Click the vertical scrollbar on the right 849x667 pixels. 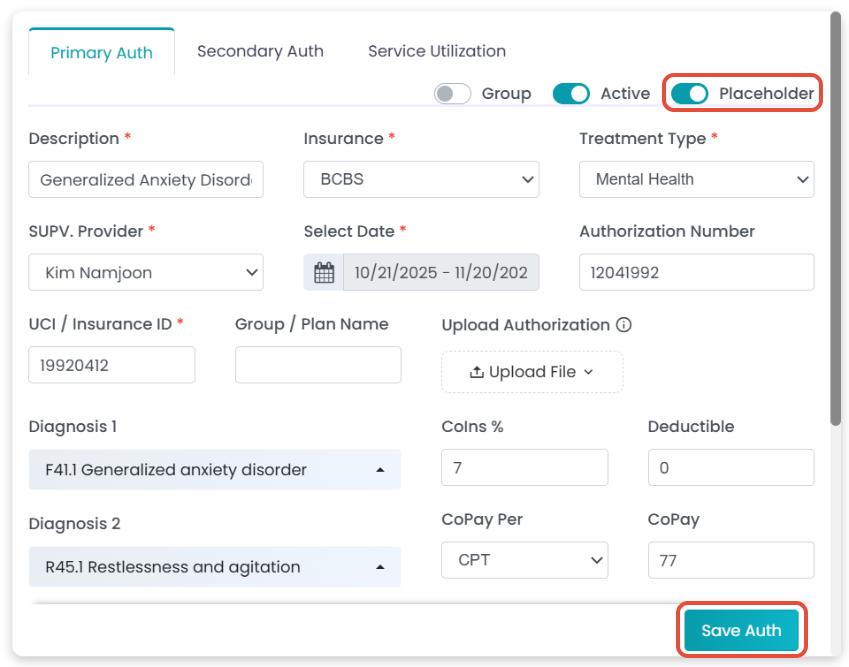click(x=836, y=220)
